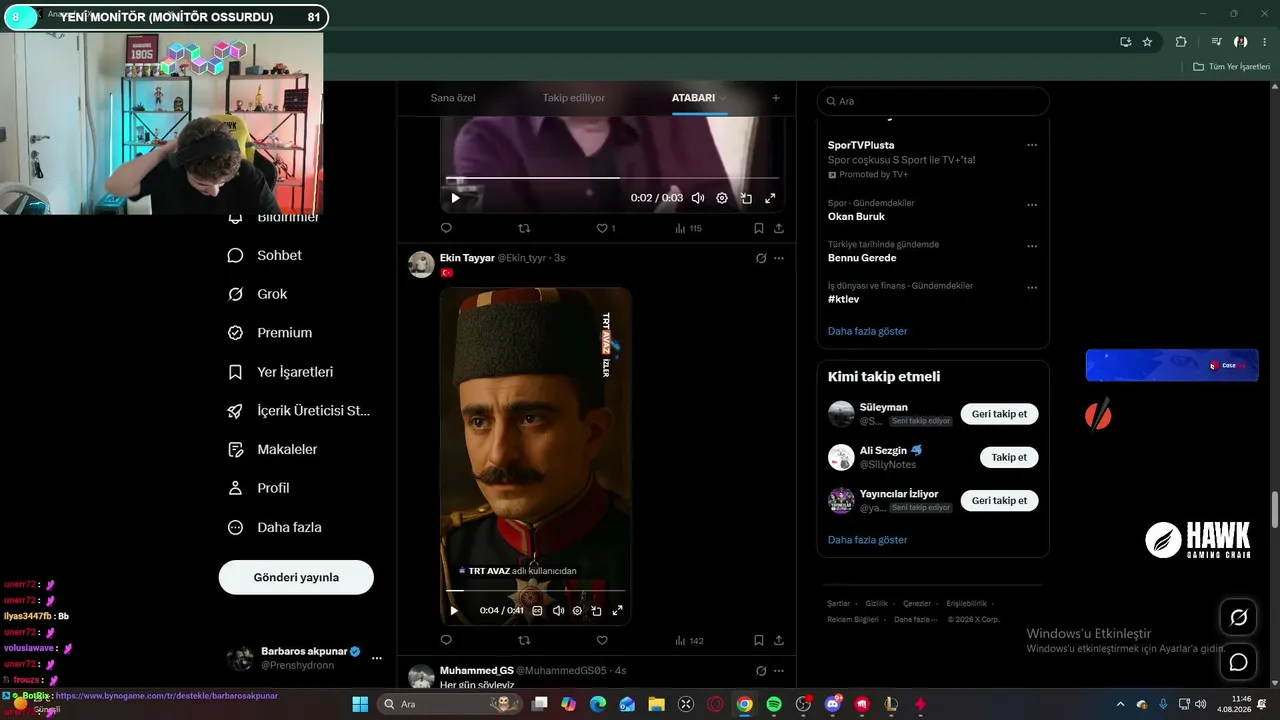Screen dimensions: 1280x720
Task: Ask Grok about Muhammed_GS's post
Action: point(761,670)
